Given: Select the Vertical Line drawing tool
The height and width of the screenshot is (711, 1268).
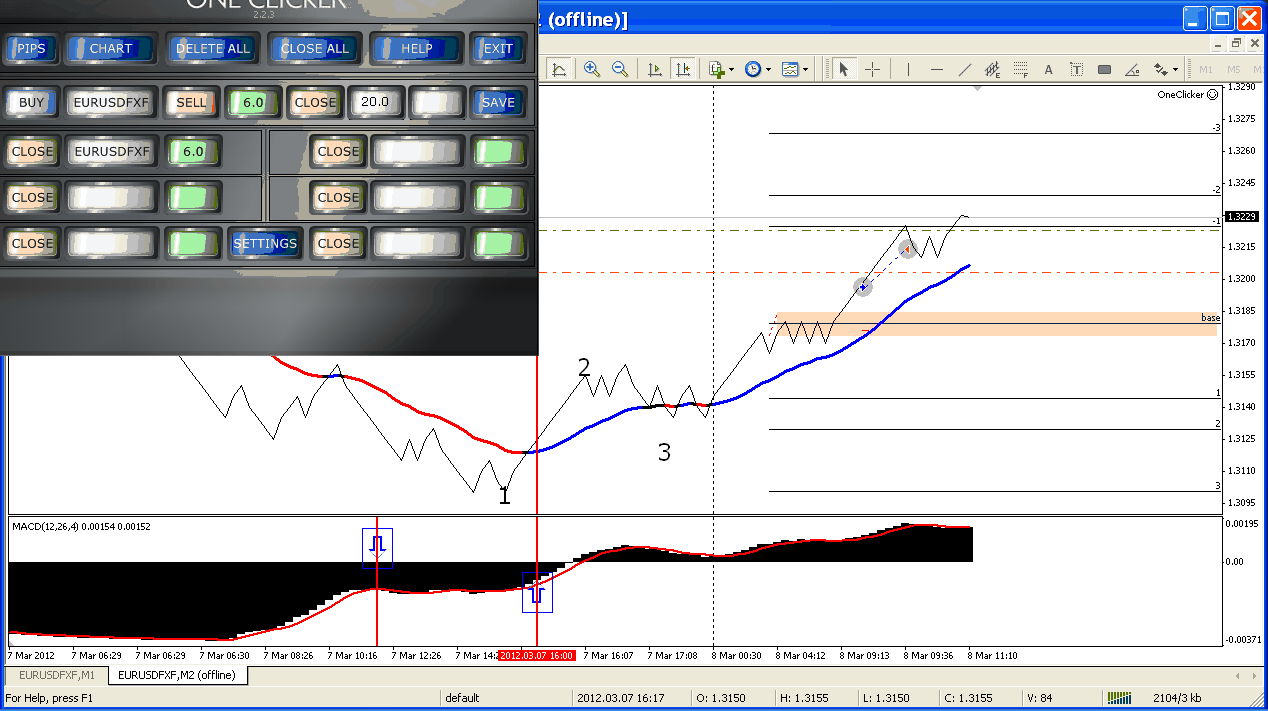Looking at the screenshot, I should click(x=908, y=69).
